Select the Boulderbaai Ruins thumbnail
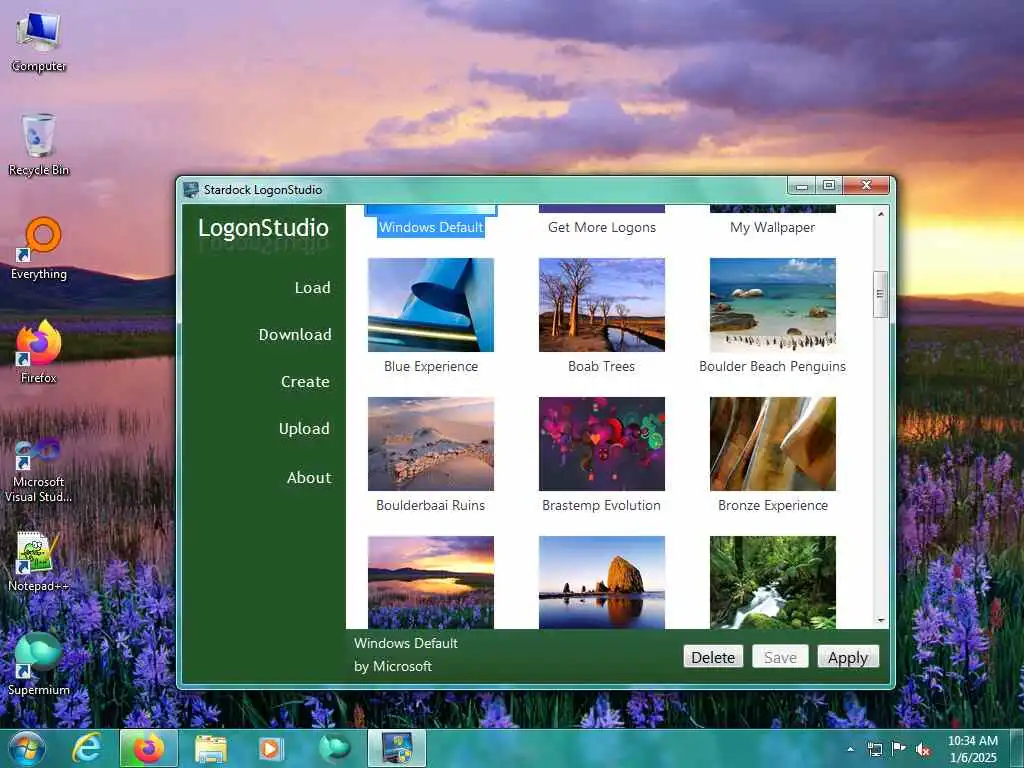1024x768 pixels. 431,444
